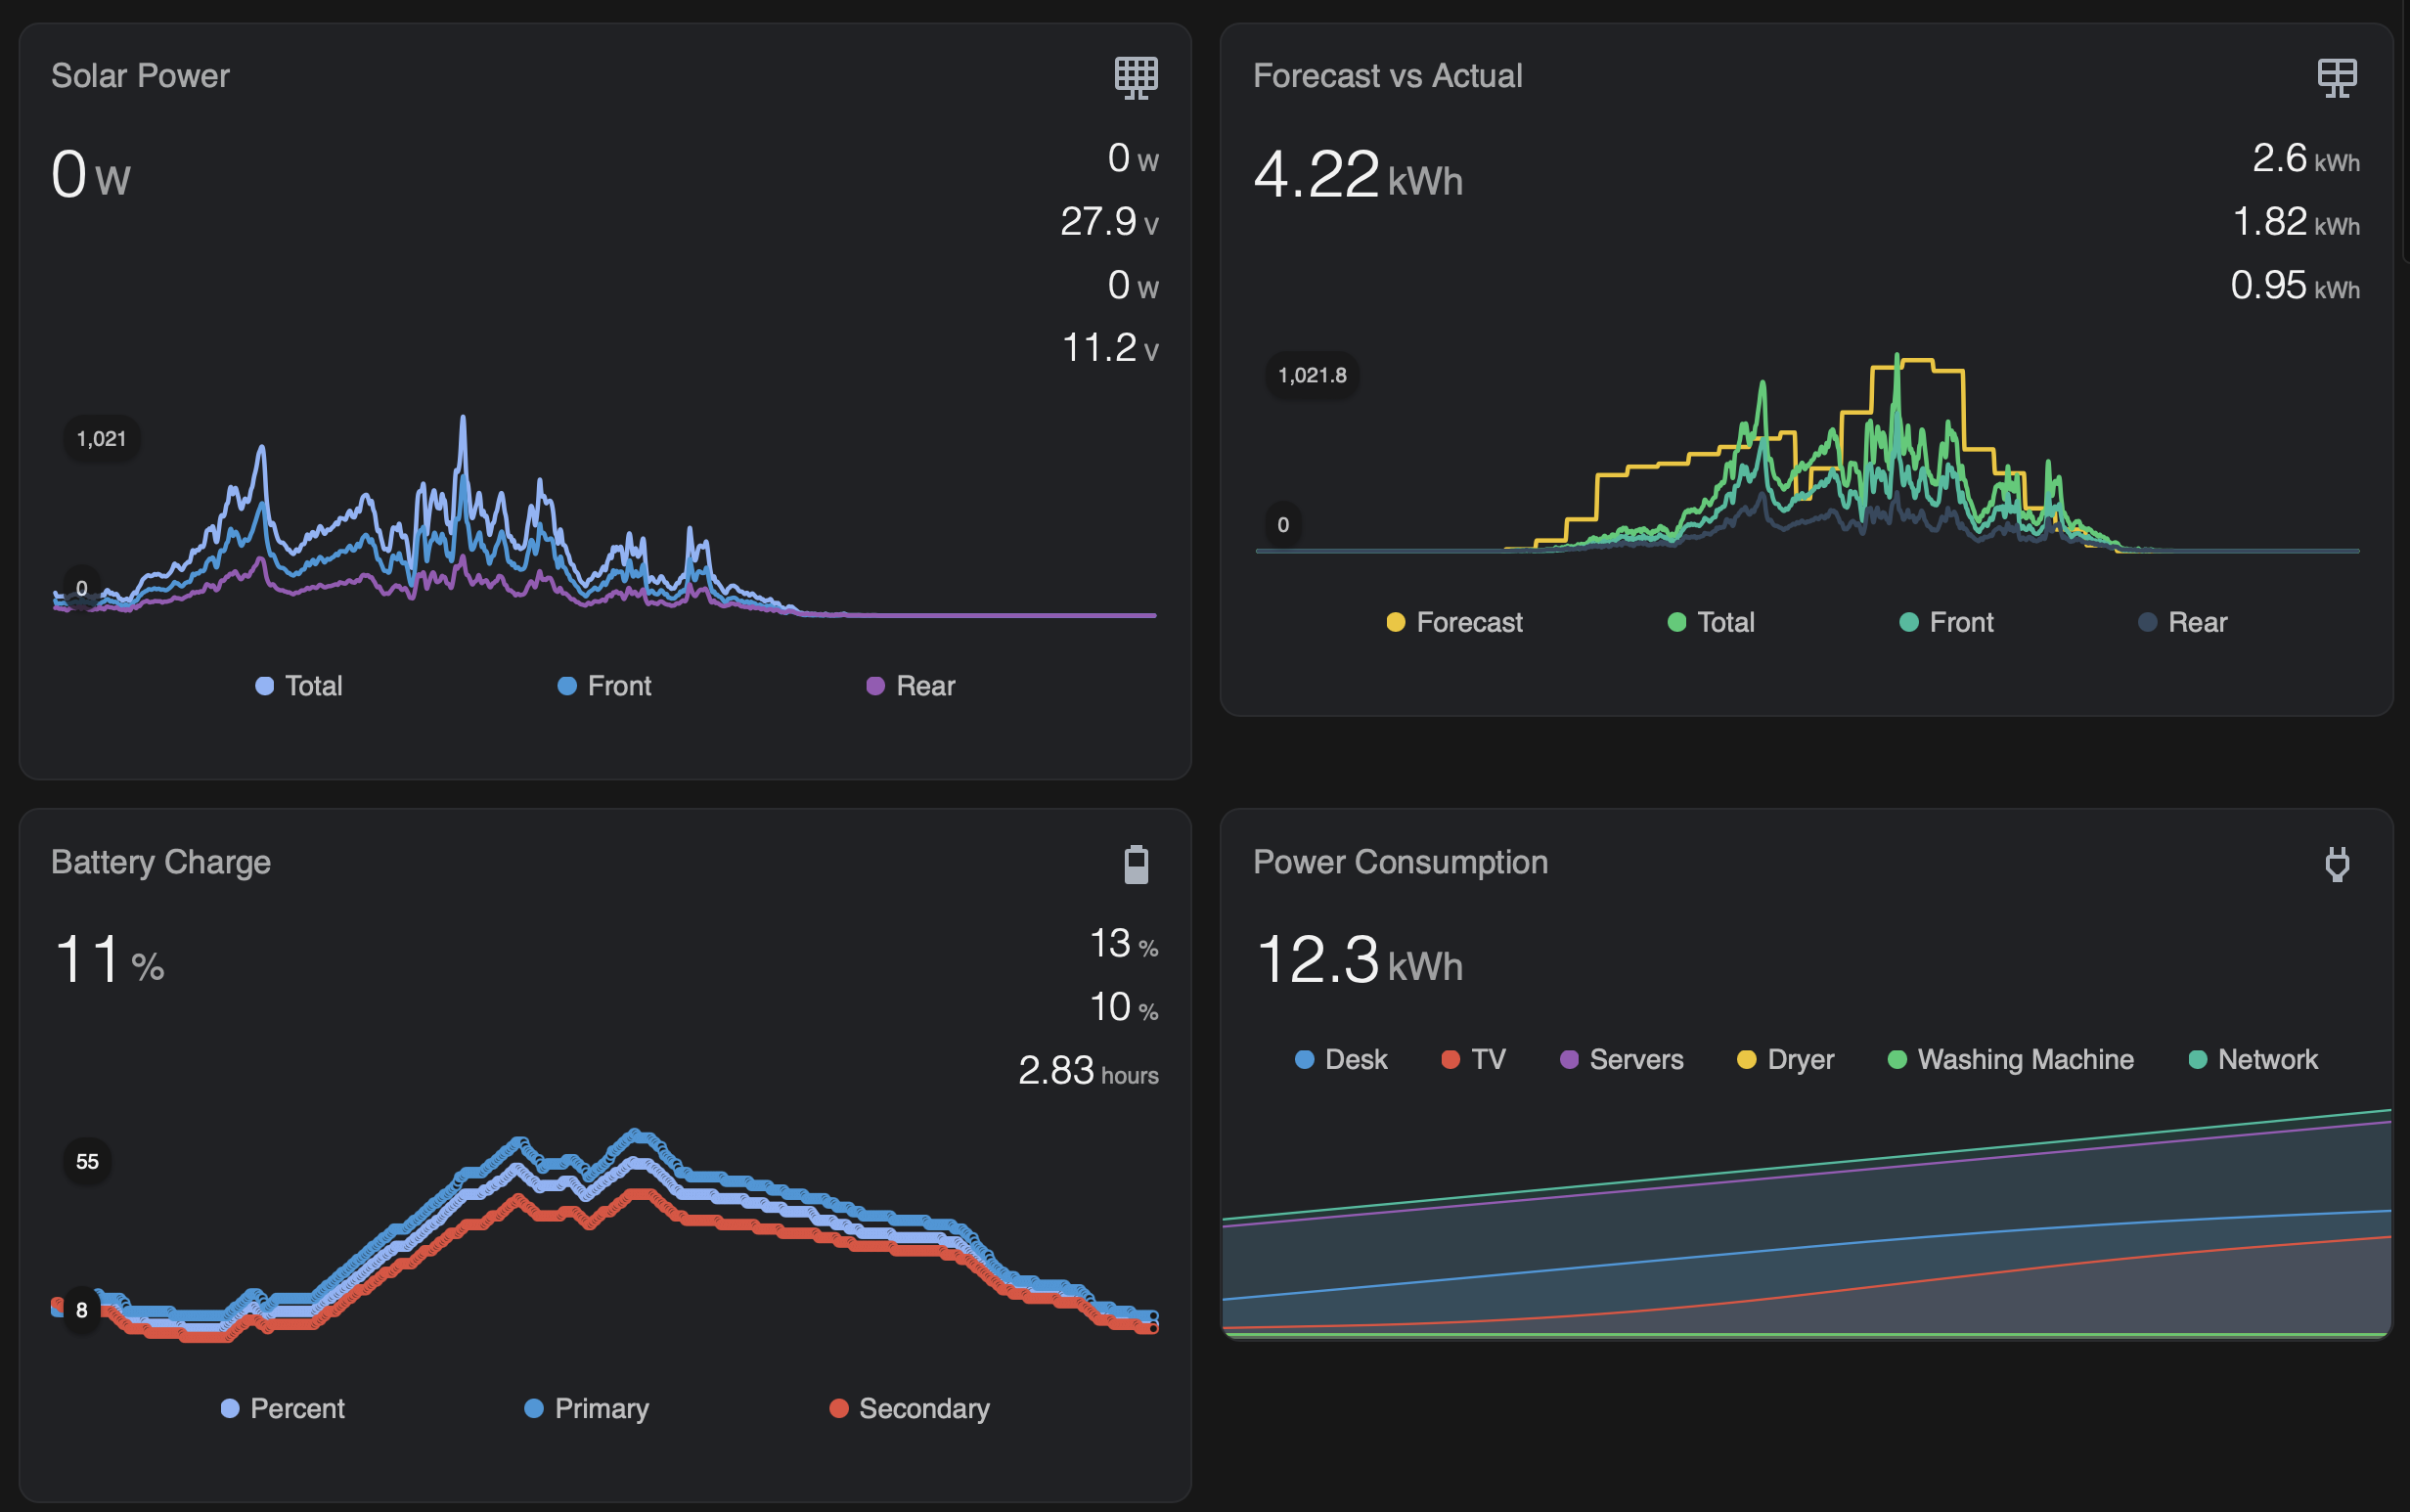Toggle the Primary battery series
Viewport: 2410px width, 1512px height.
pyautogui.click(x=587, y=1408)
